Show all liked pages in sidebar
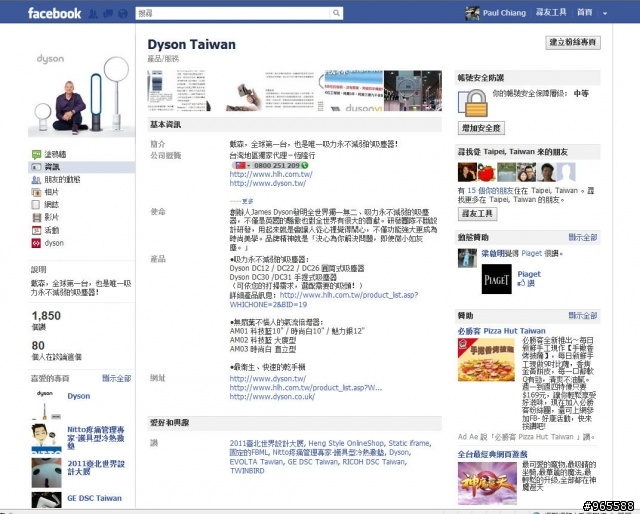 tap(117, 378)
